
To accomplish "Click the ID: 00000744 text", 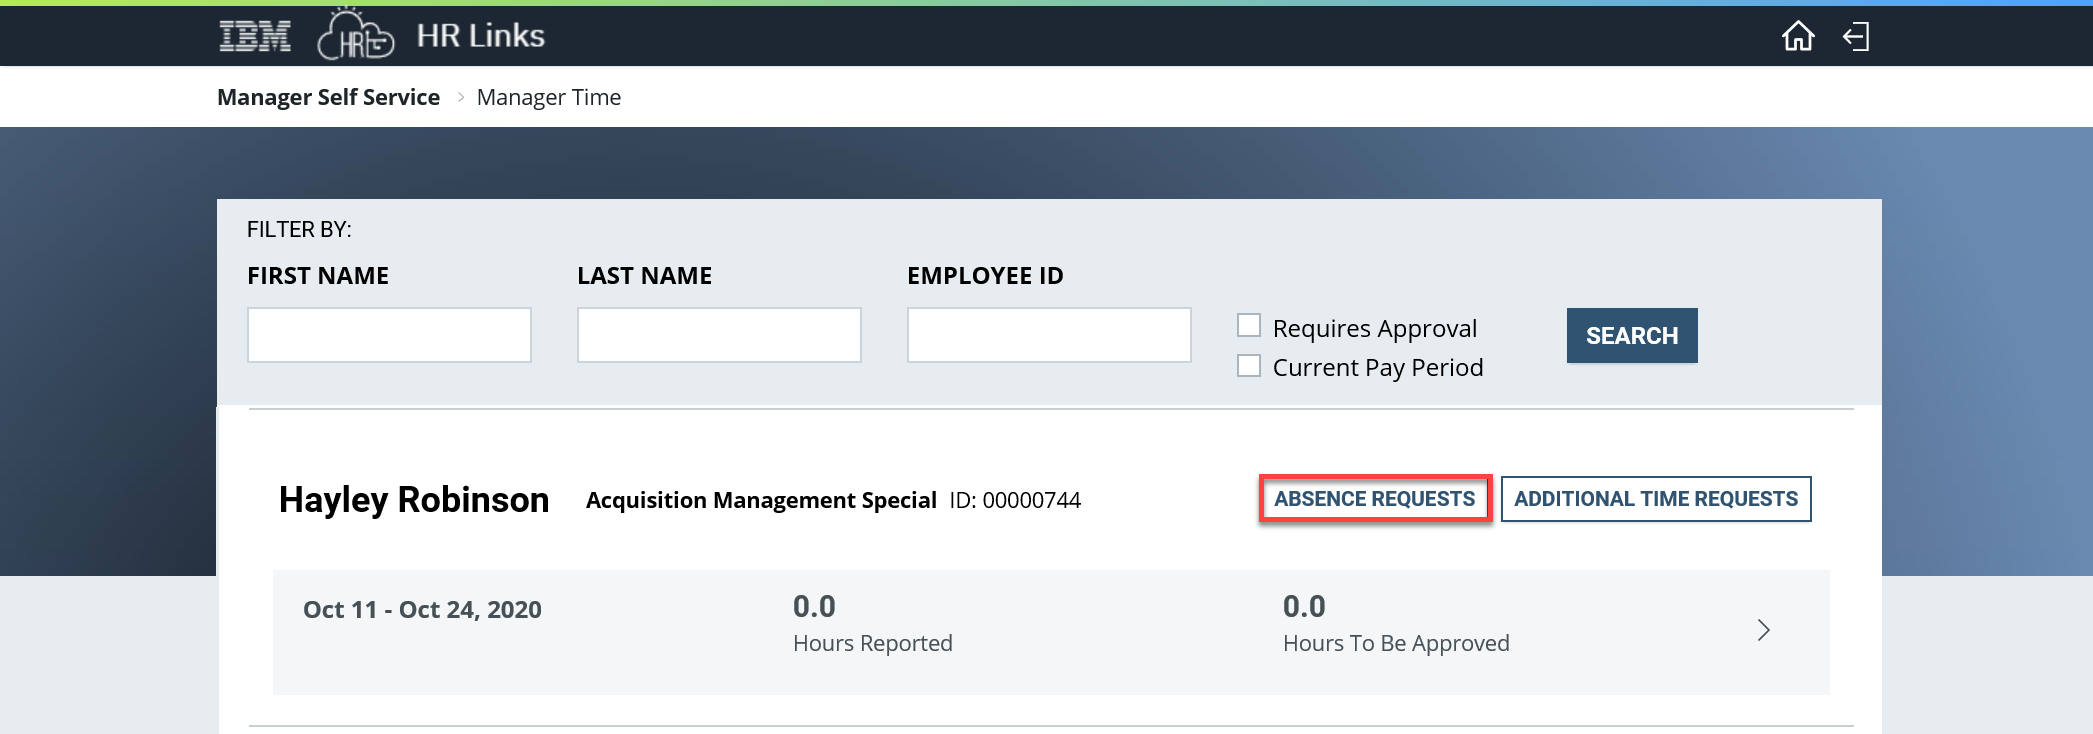I will pos(1015,500).
